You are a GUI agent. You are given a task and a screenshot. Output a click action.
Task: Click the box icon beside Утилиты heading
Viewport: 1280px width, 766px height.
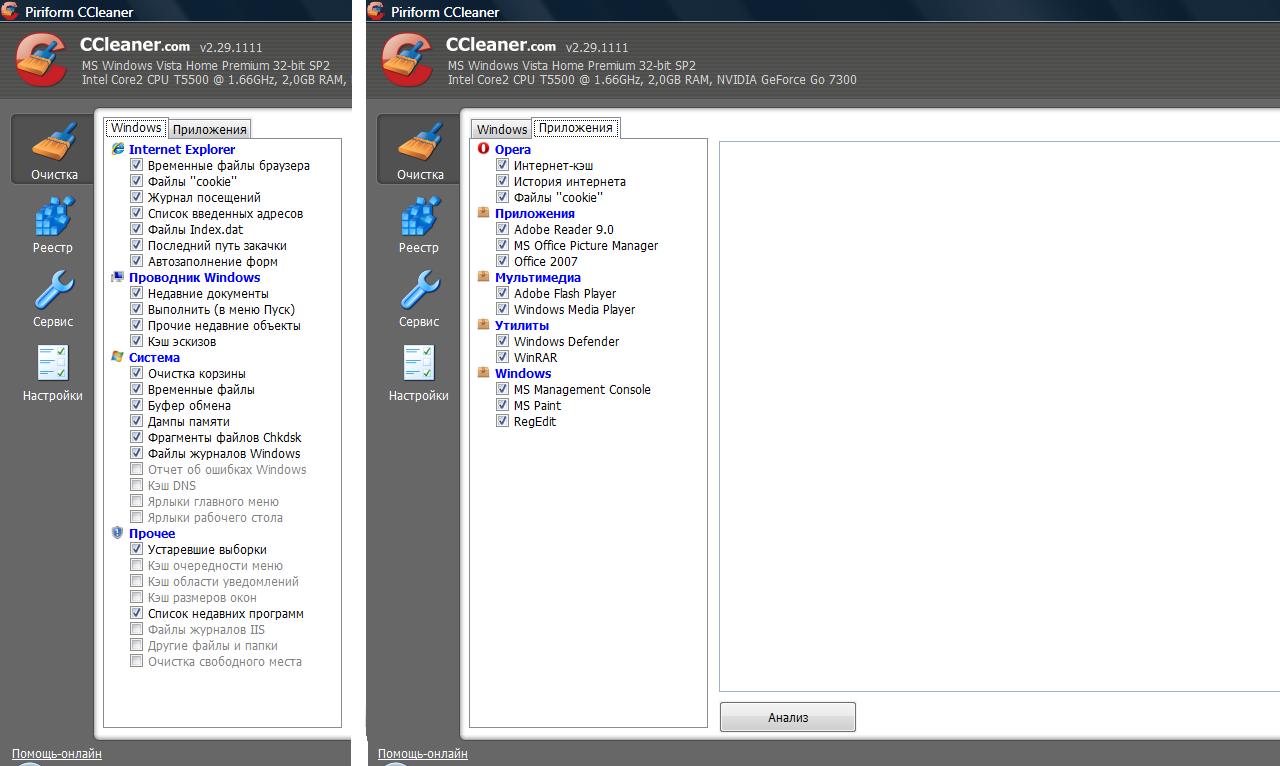[484, 325]
